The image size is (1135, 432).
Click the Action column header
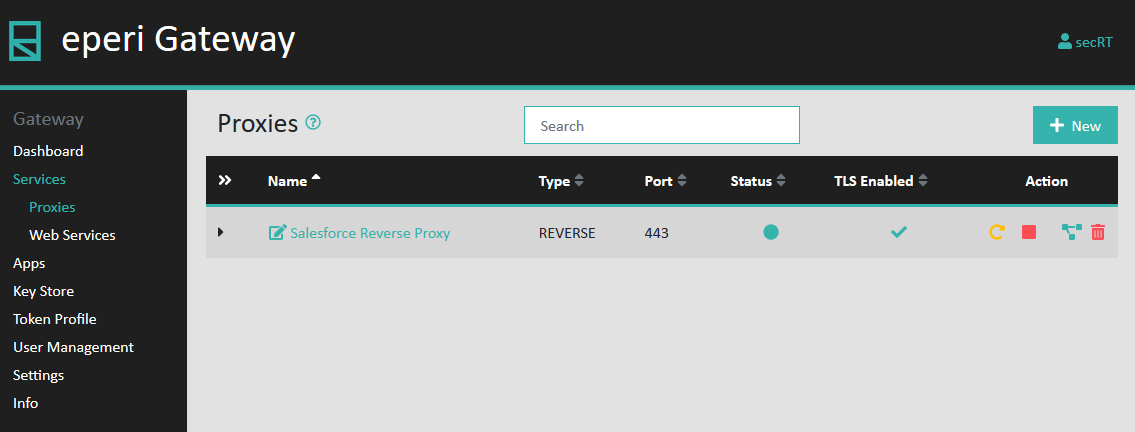[x=1046, y=181]
